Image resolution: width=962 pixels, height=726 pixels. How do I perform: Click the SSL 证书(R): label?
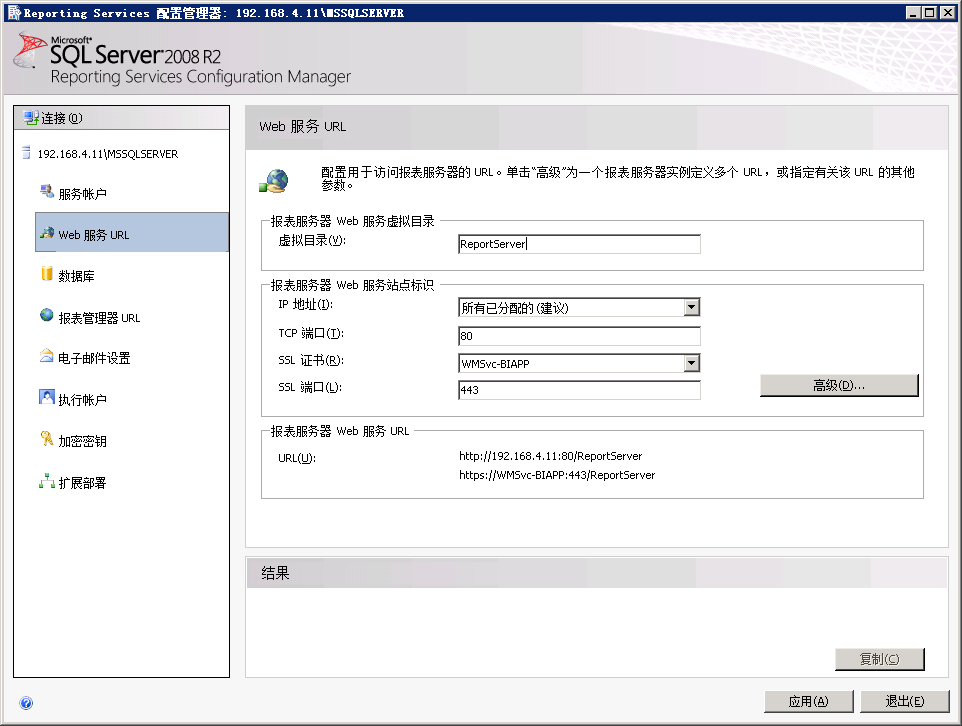311,360
